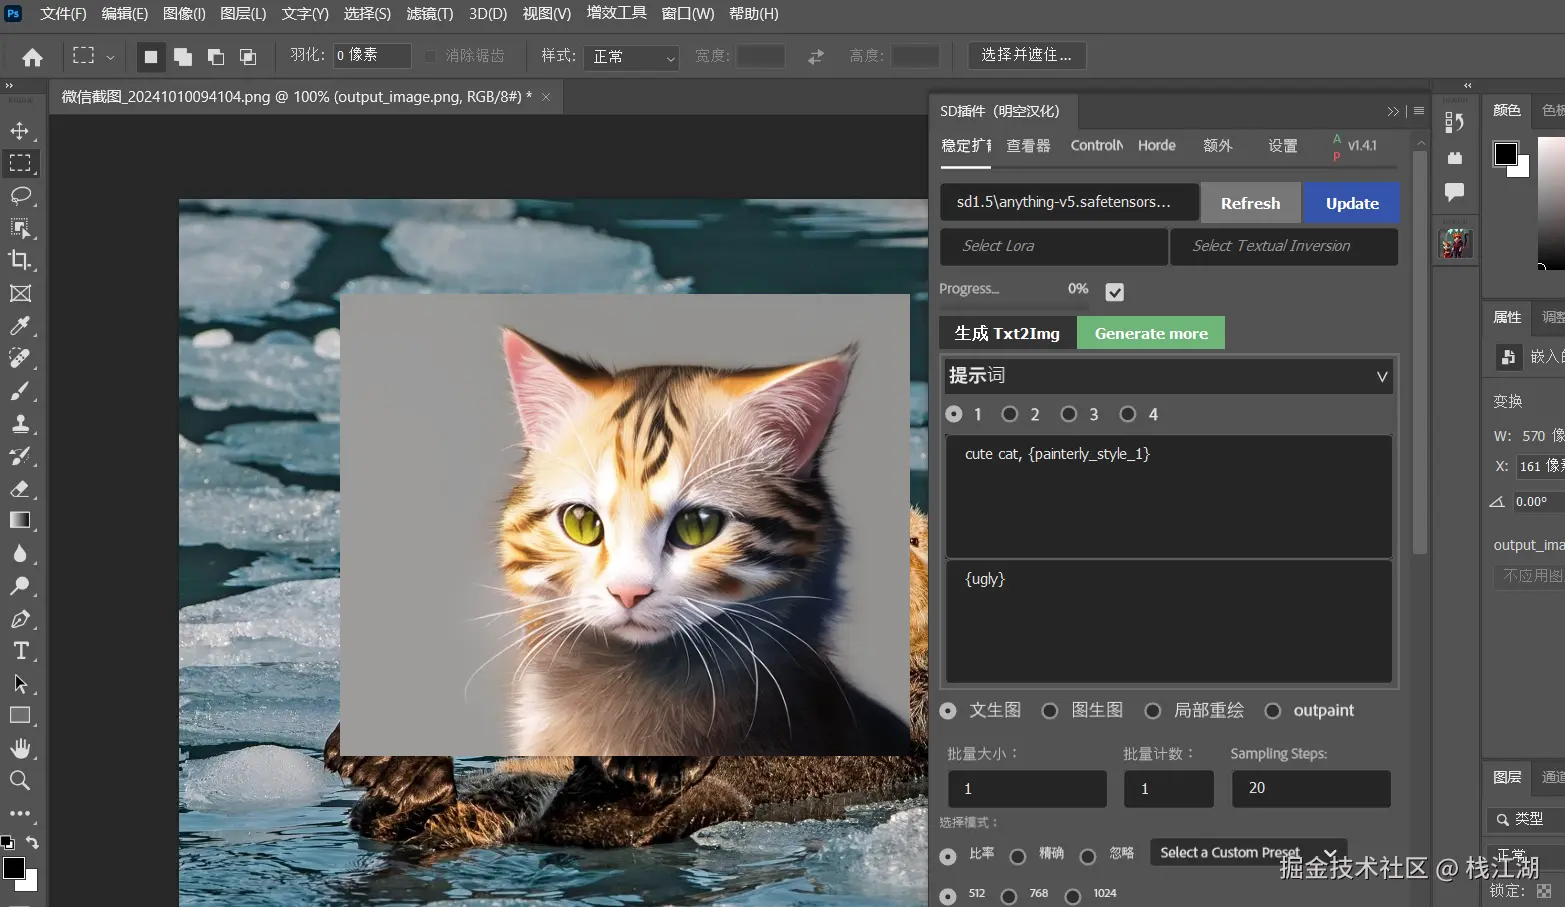The width and height of the screenshot is (1565, 907).
Task: Activate the Zoom tool
Action: [20, 781]
